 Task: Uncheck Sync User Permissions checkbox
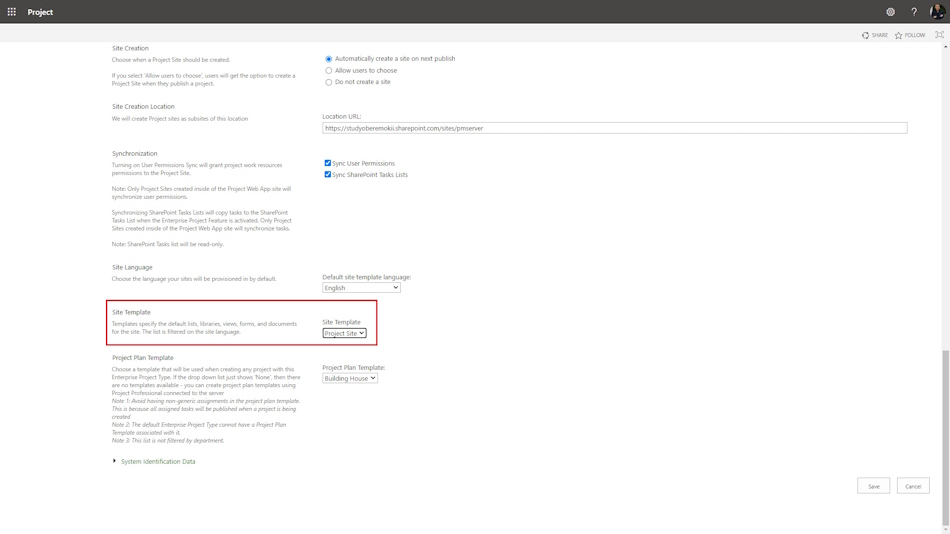point(328,163)
